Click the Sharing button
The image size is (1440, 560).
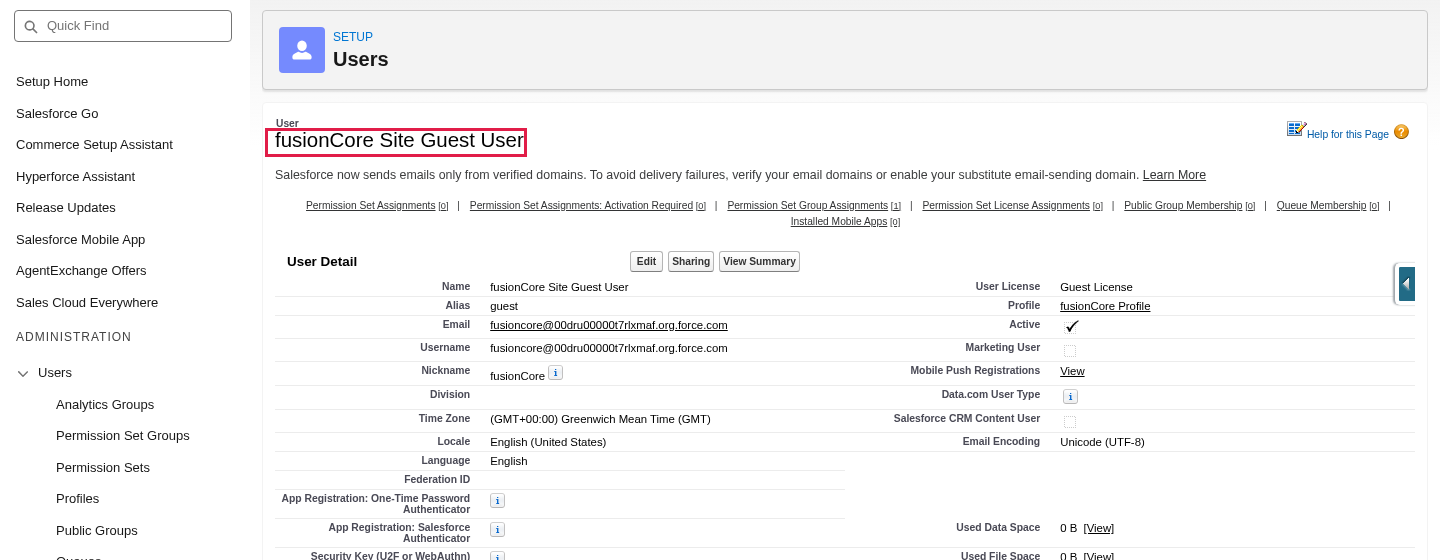(x=691, y=261)
